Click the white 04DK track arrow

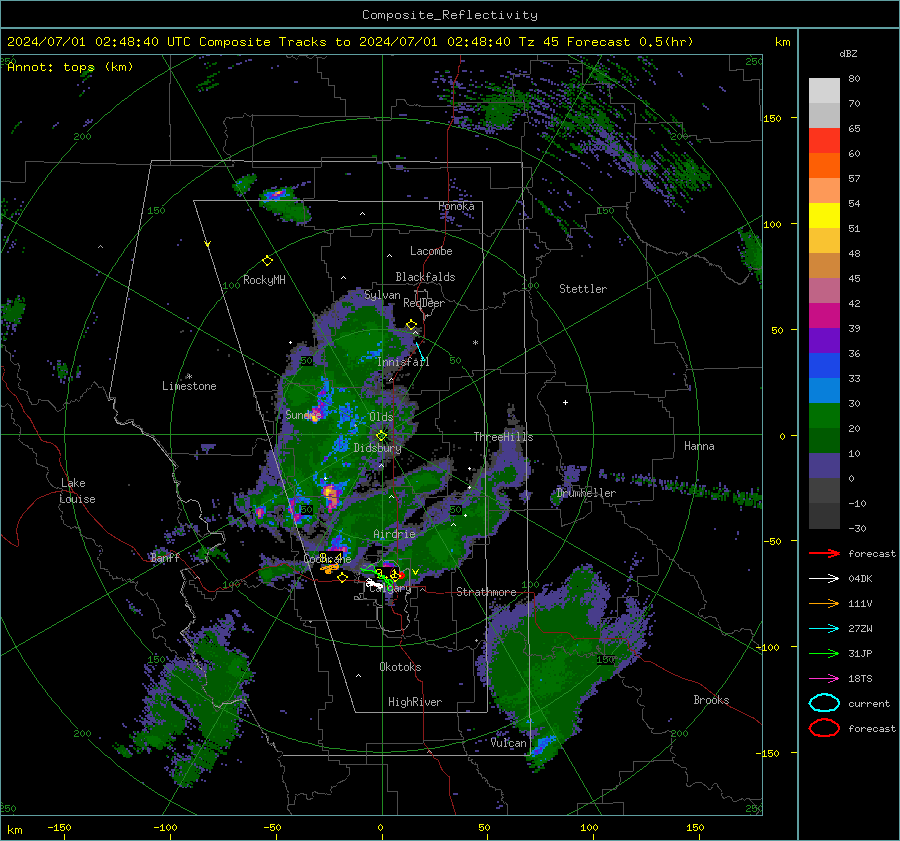pyautogui.click(x=824, y=579)
